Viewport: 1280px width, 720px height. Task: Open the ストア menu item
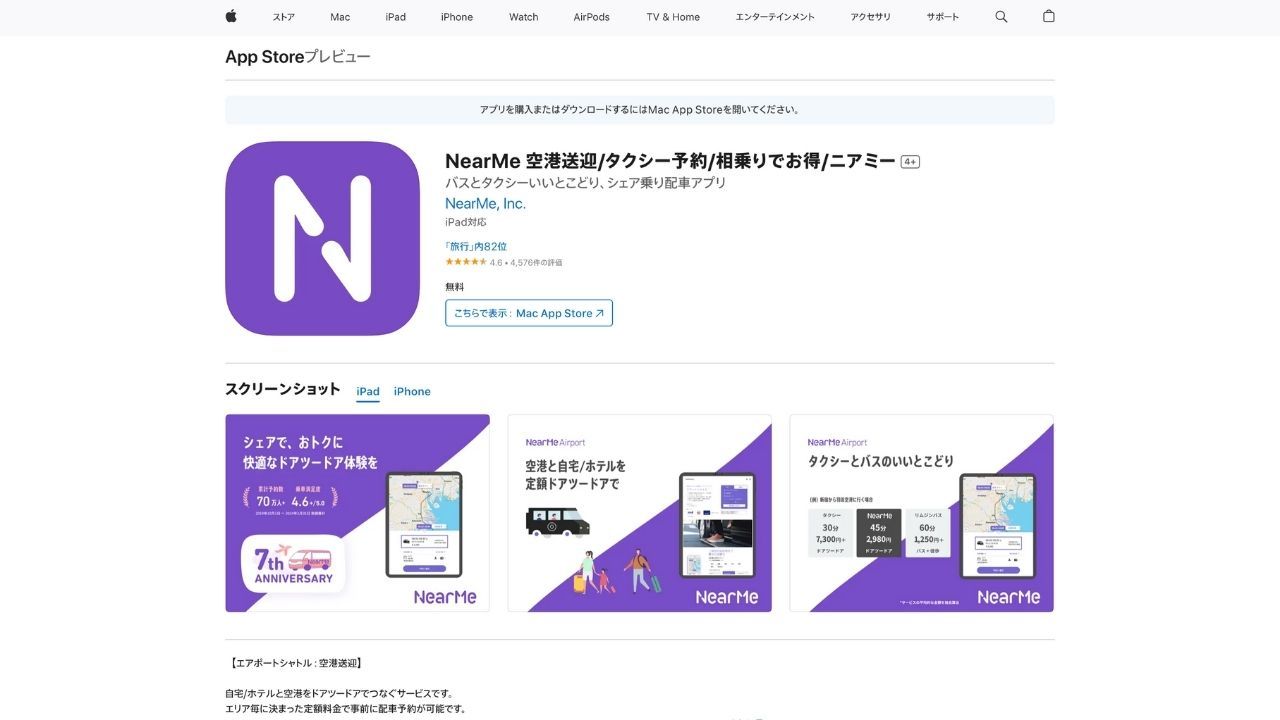(283, 17)
